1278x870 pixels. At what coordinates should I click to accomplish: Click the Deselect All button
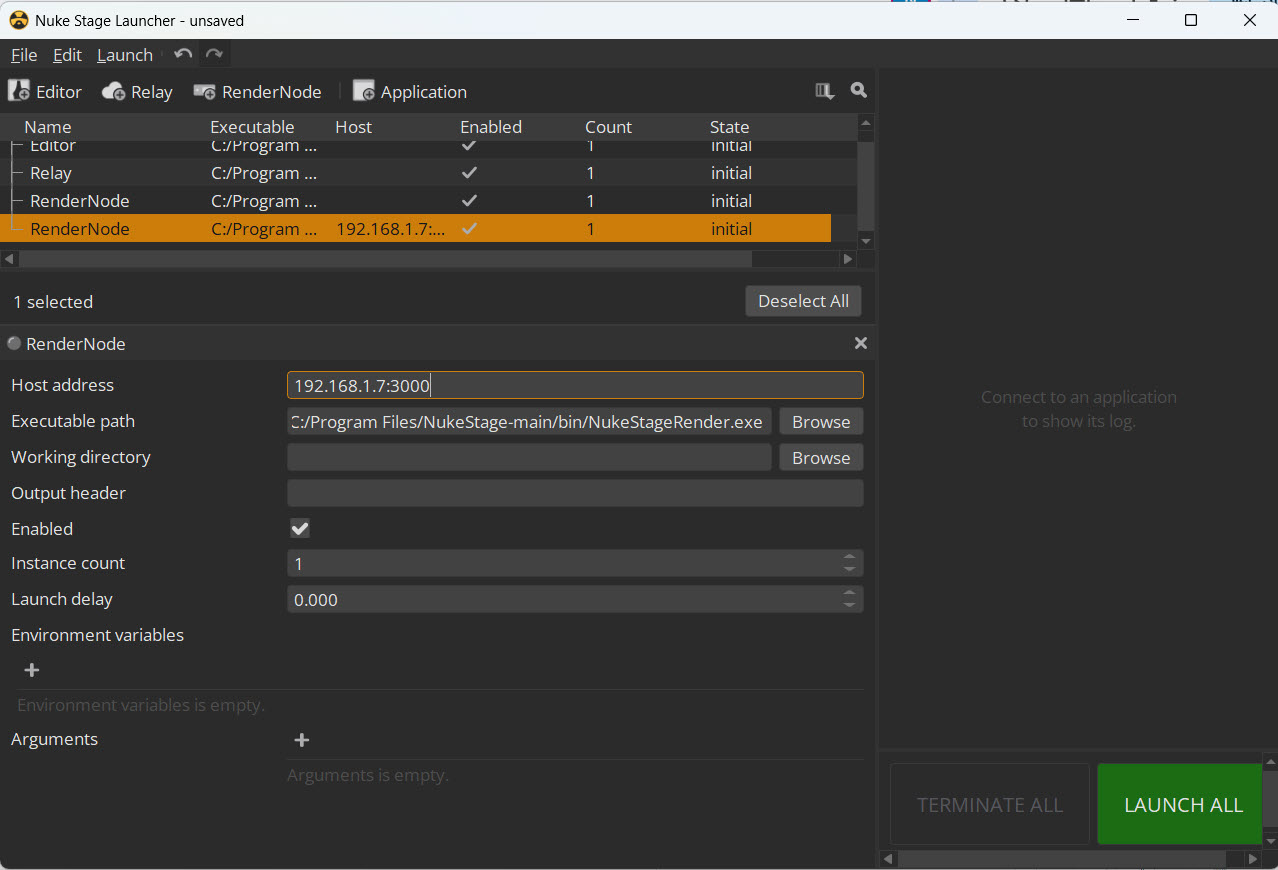coord(803,301)
